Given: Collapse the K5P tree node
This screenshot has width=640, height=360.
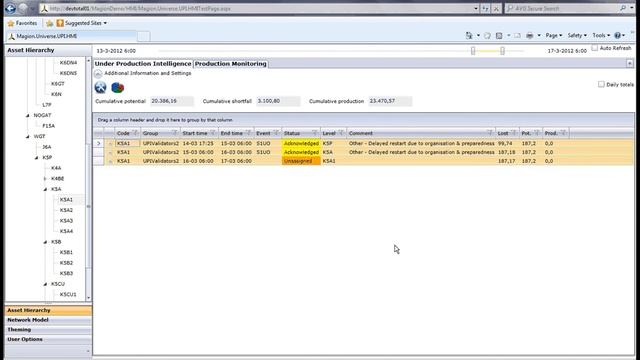Looking at the screenshot, I should [36, 158].
